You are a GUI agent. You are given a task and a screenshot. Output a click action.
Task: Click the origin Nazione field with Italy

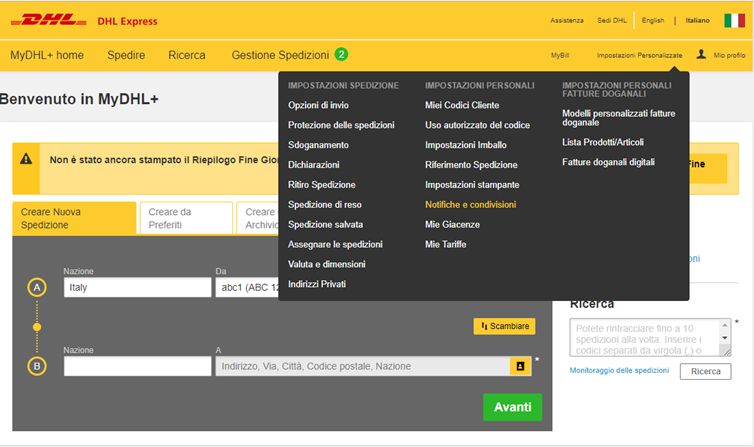[x=138, y=287]
